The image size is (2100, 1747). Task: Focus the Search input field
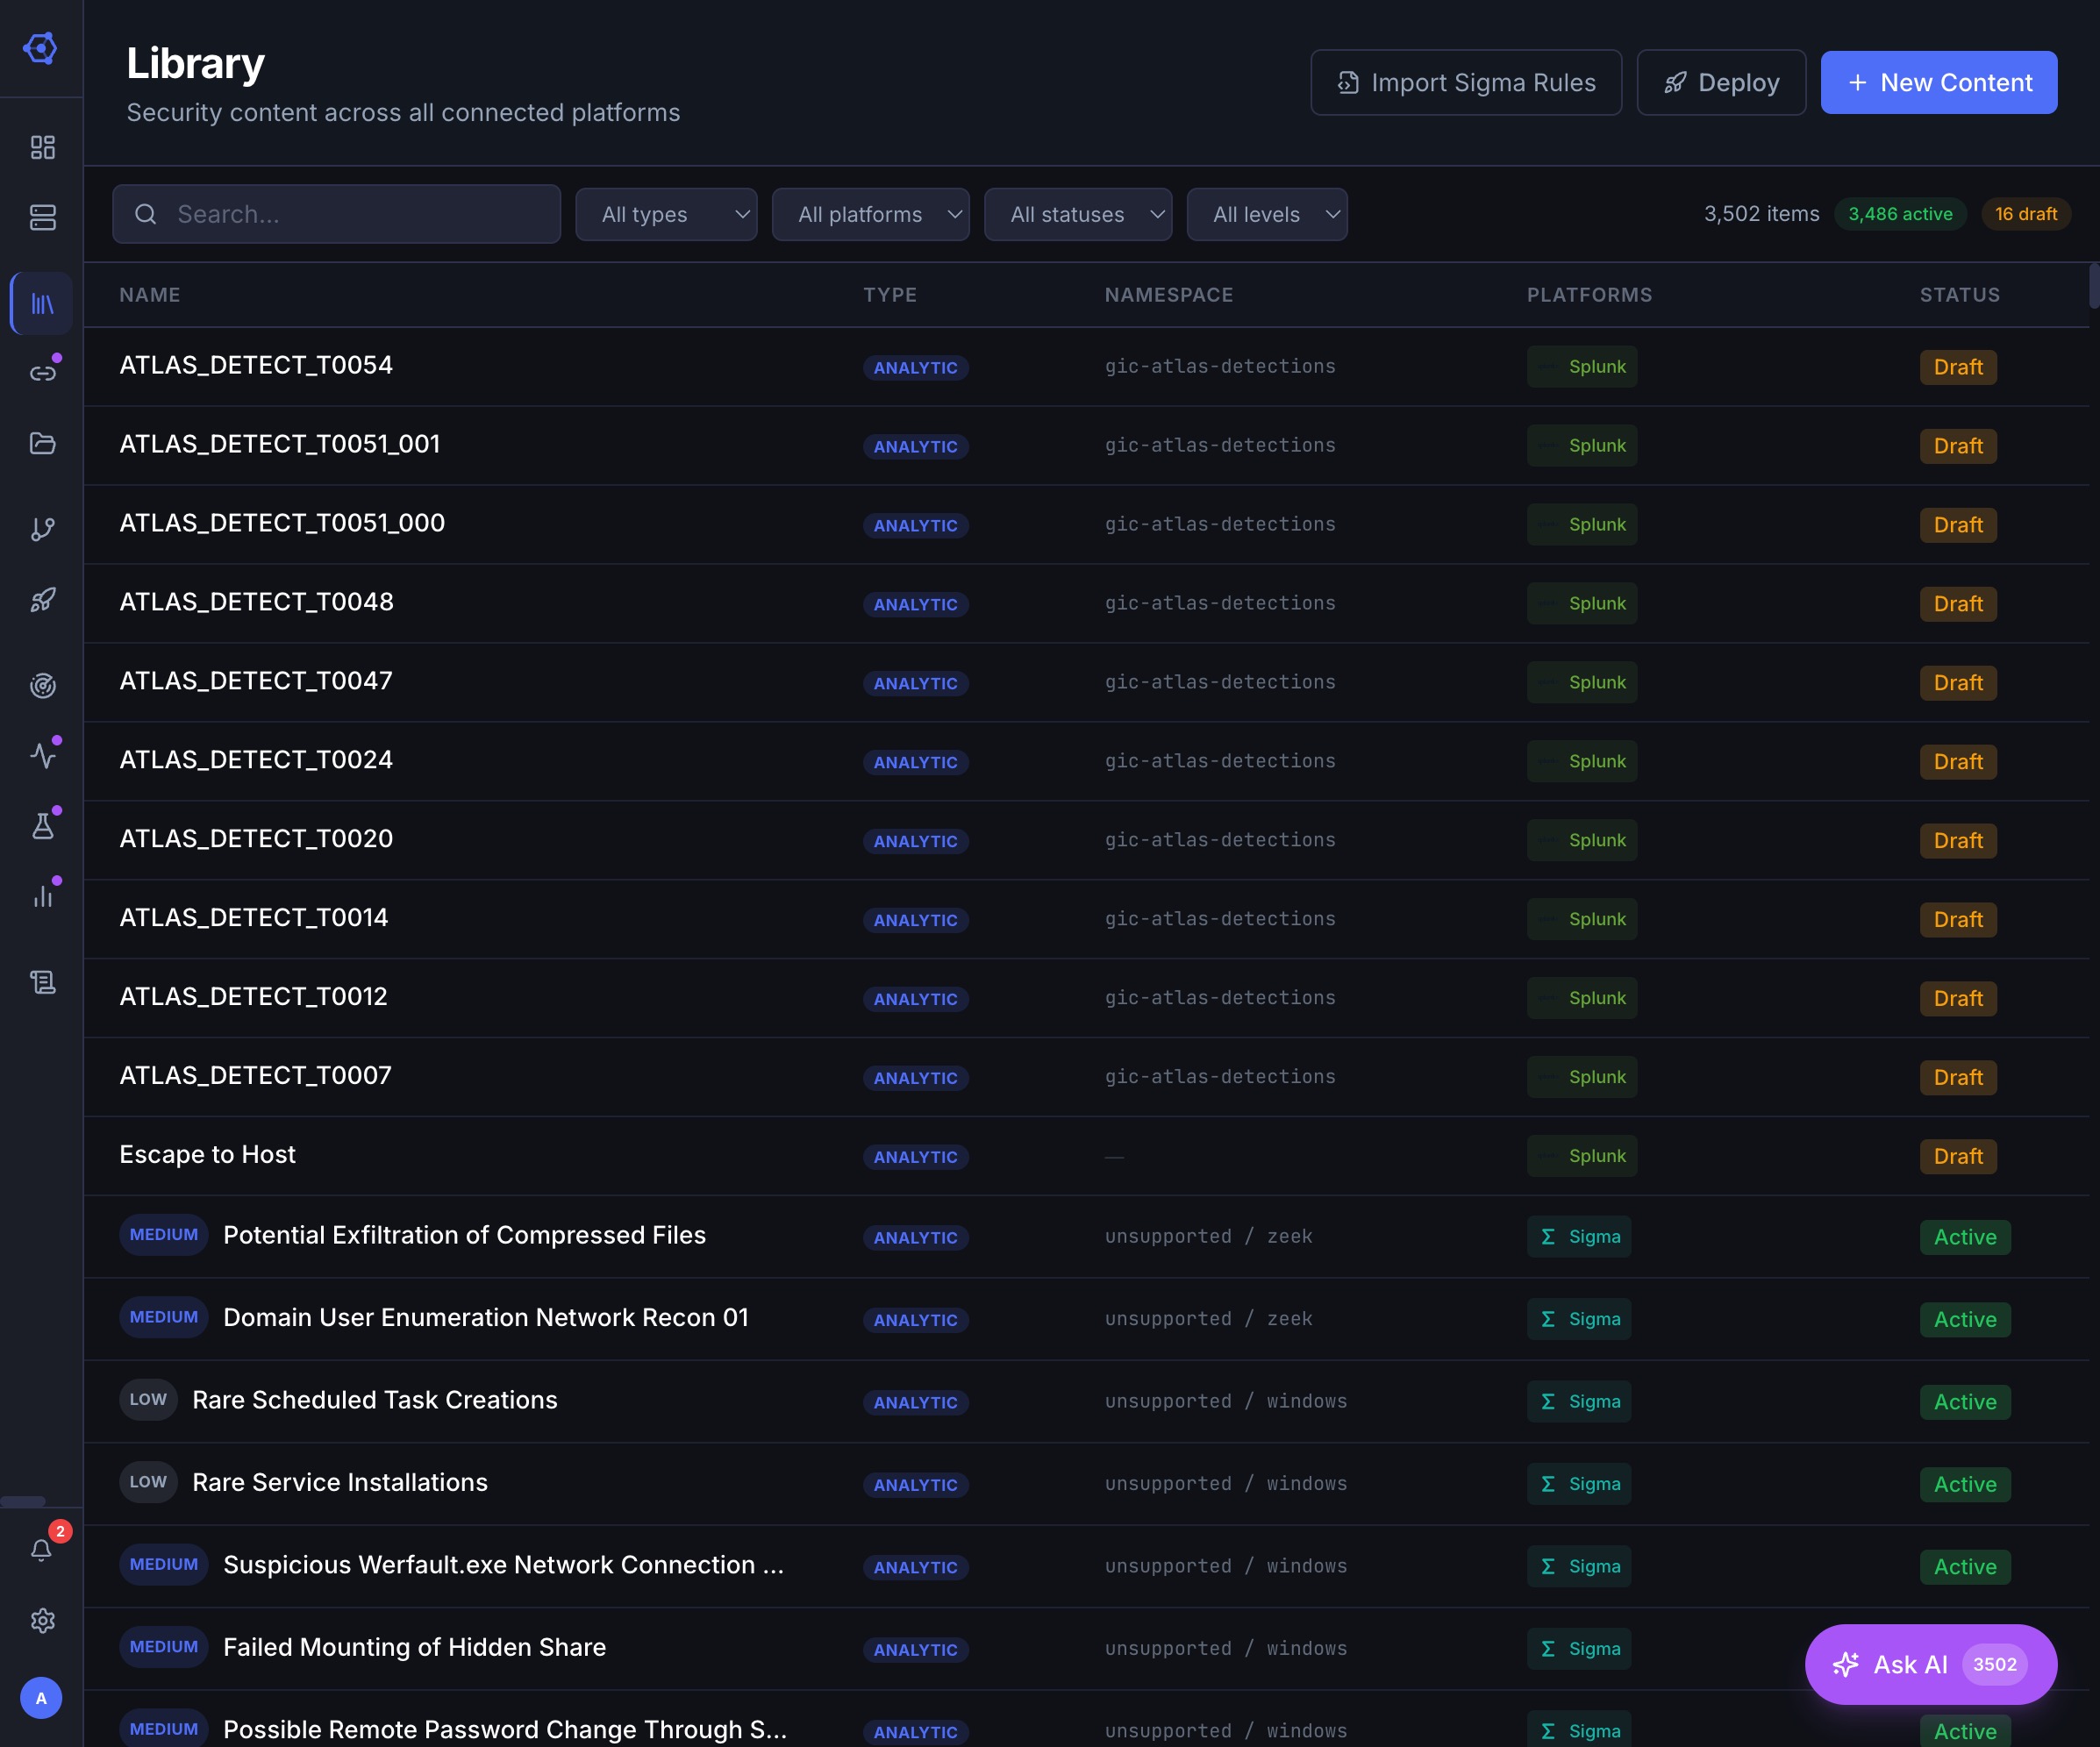[336, 214]
